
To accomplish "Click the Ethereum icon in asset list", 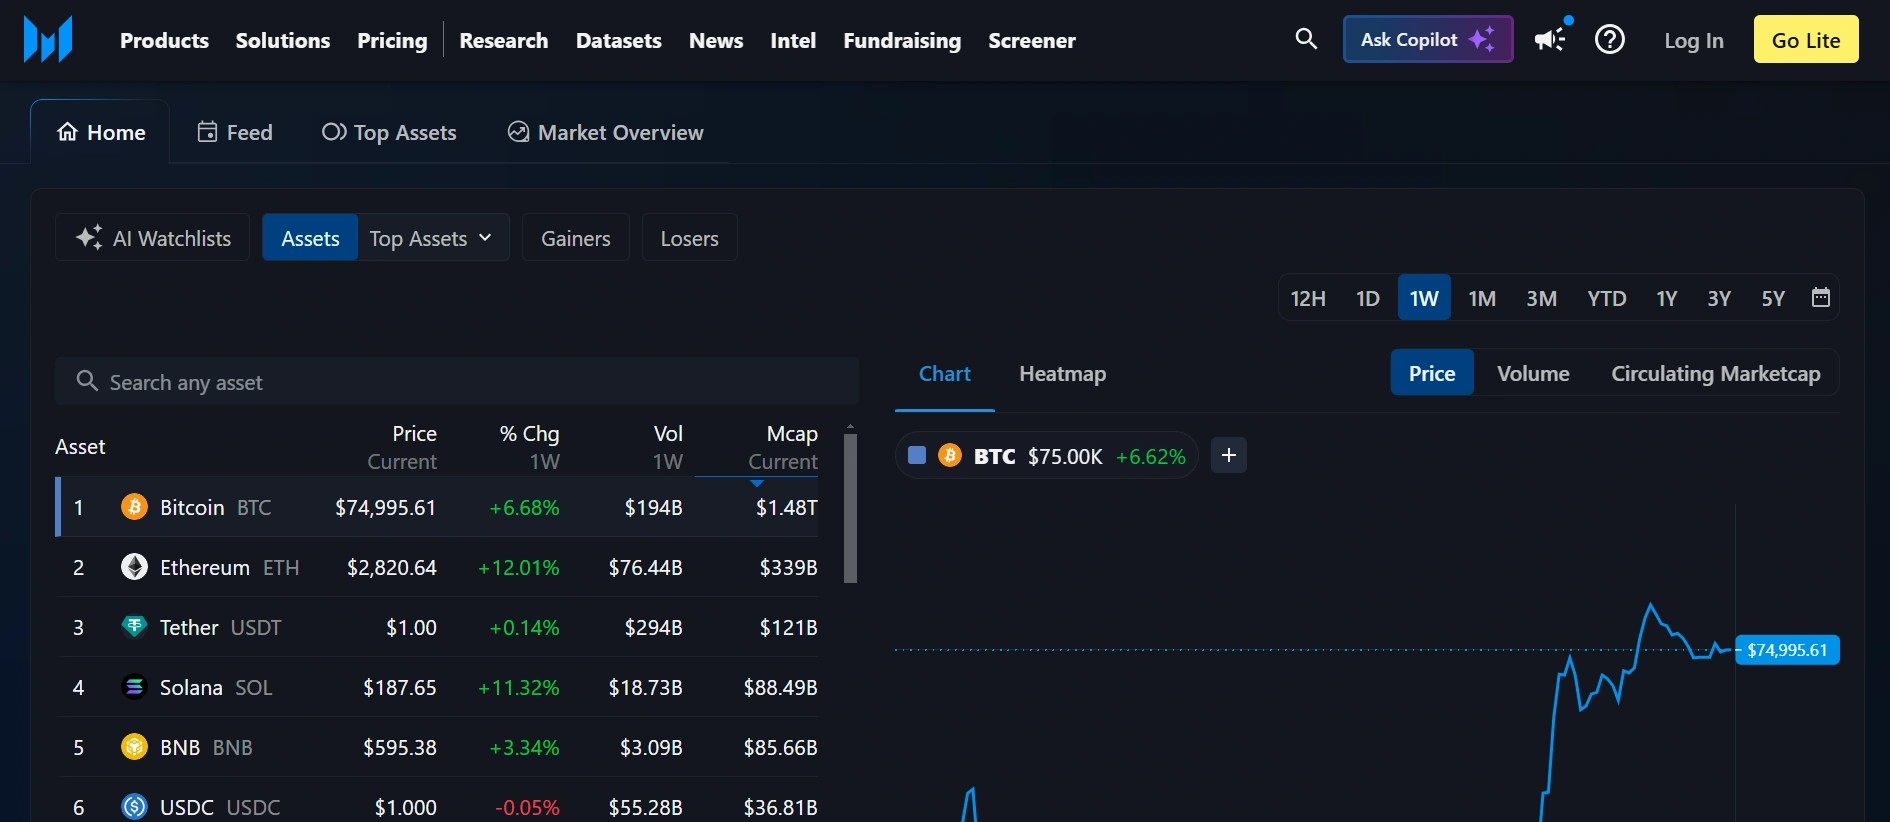I will point(134,567).
